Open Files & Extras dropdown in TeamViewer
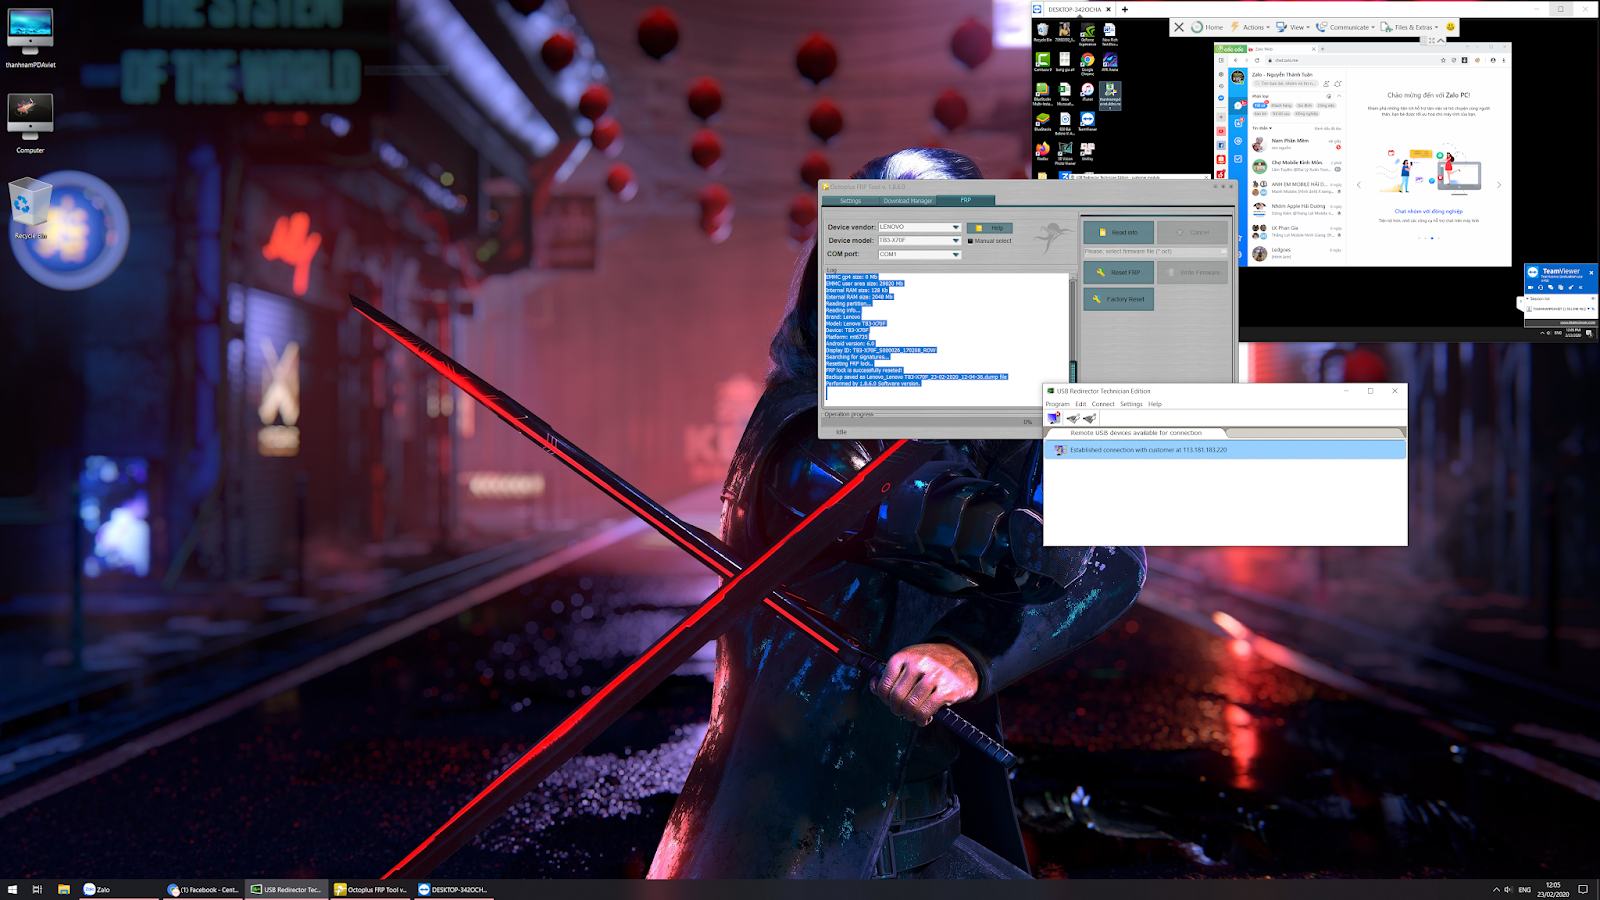Screen dimensions: 1600x900 [1410, 27]
